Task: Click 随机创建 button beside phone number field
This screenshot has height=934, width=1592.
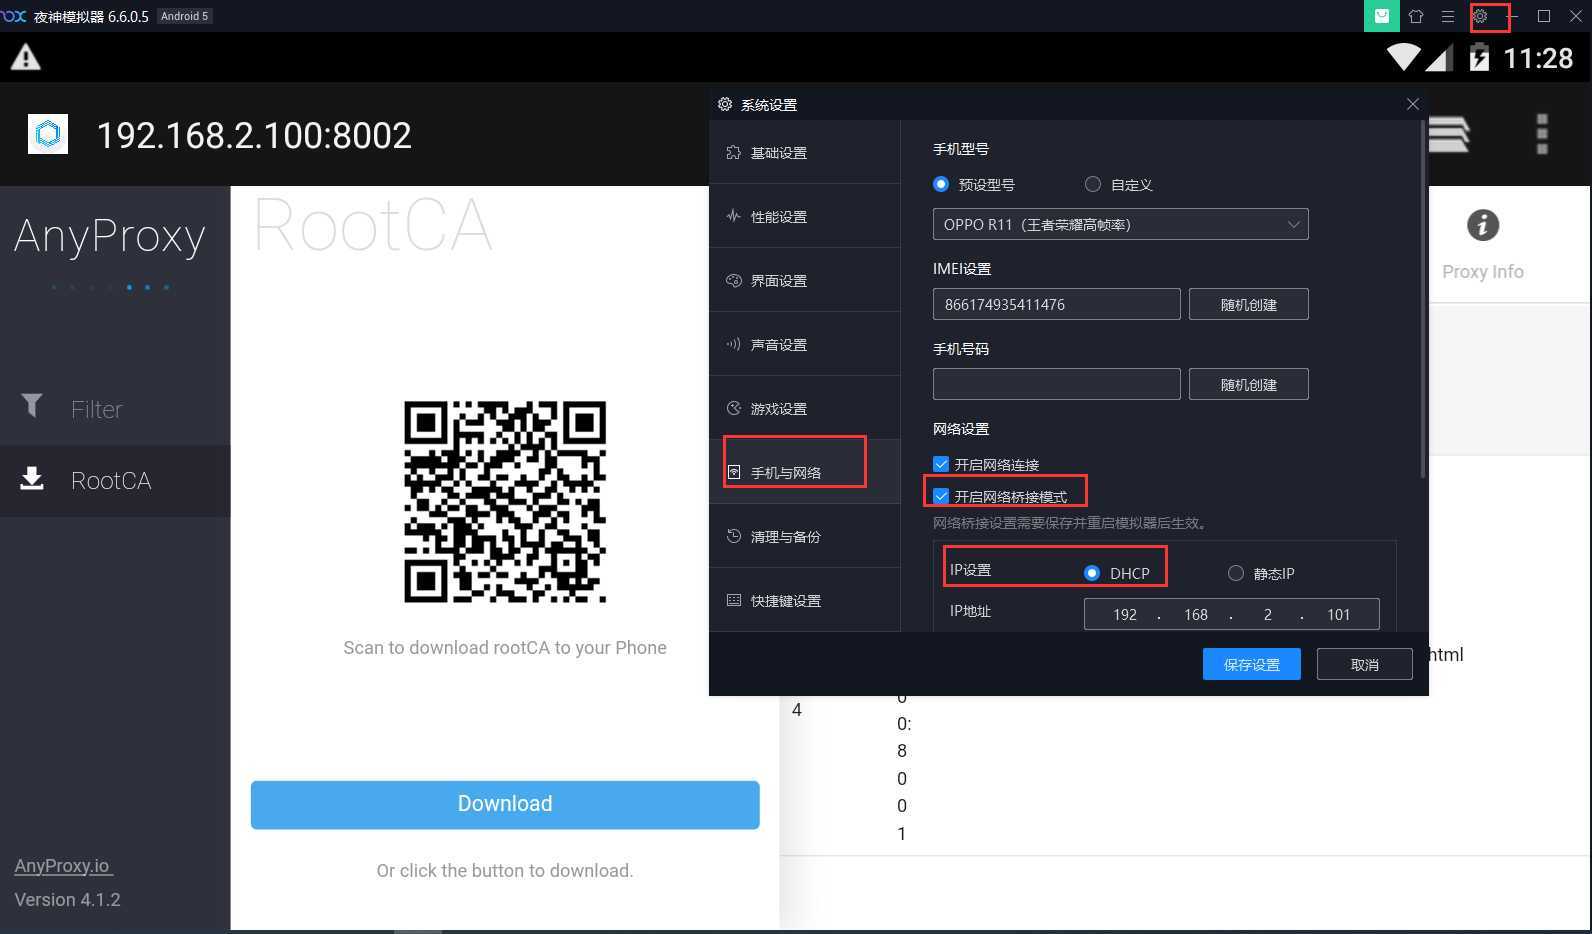Action: tap(1248, 384)
